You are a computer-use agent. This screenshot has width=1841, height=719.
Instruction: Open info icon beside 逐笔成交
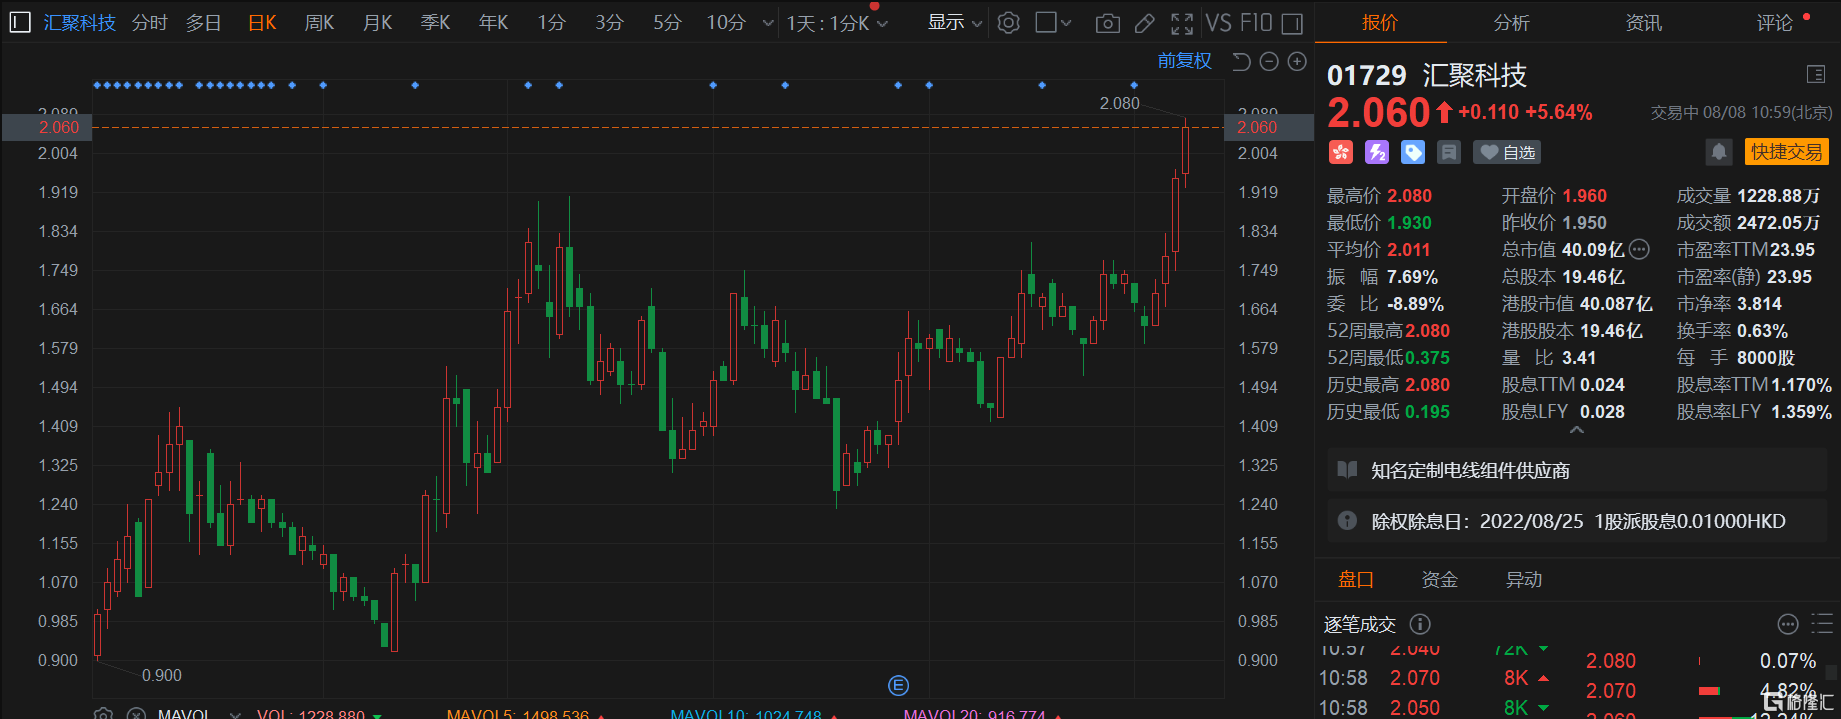(1420, 624)
